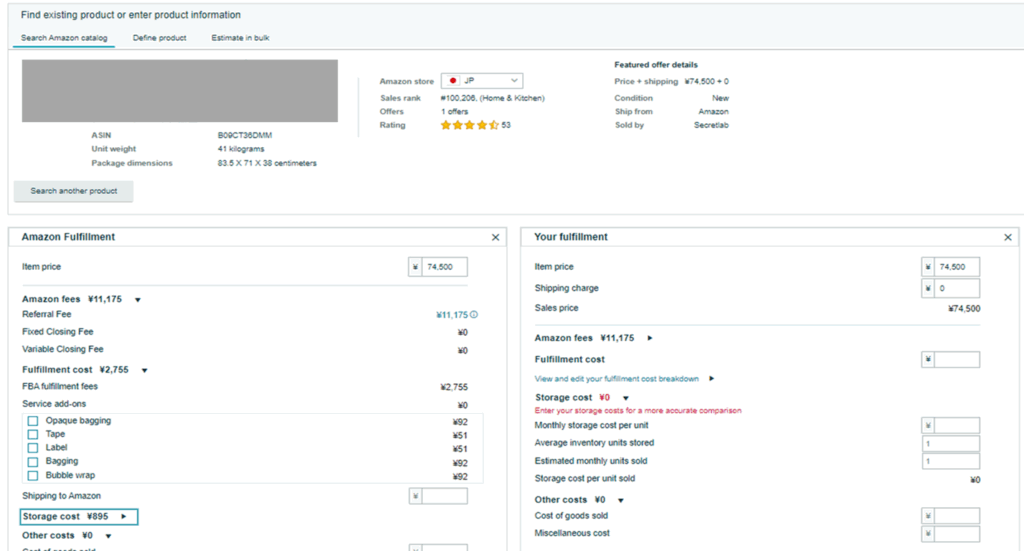
Task: Click the star rating of the product
Action: pos(469,125)
